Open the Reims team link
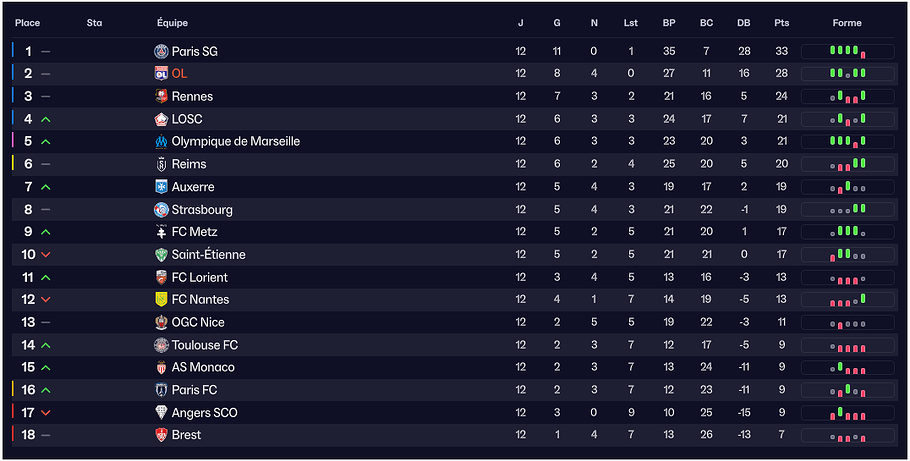The image size is (910, 461). 189,164
